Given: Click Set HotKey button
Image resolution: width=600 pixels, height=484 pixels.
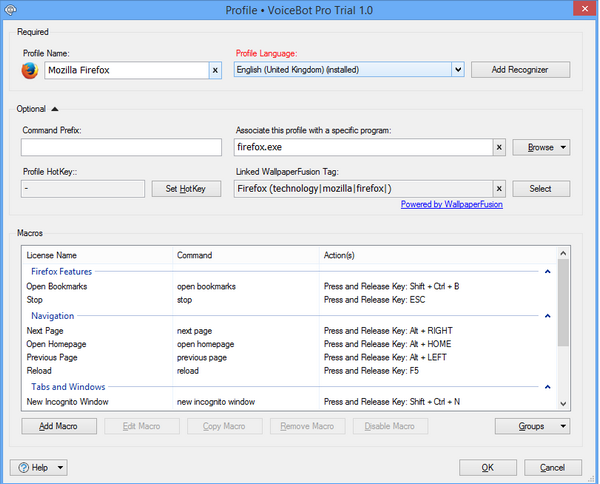Looking at the screenshot, I should pos(186,189).
